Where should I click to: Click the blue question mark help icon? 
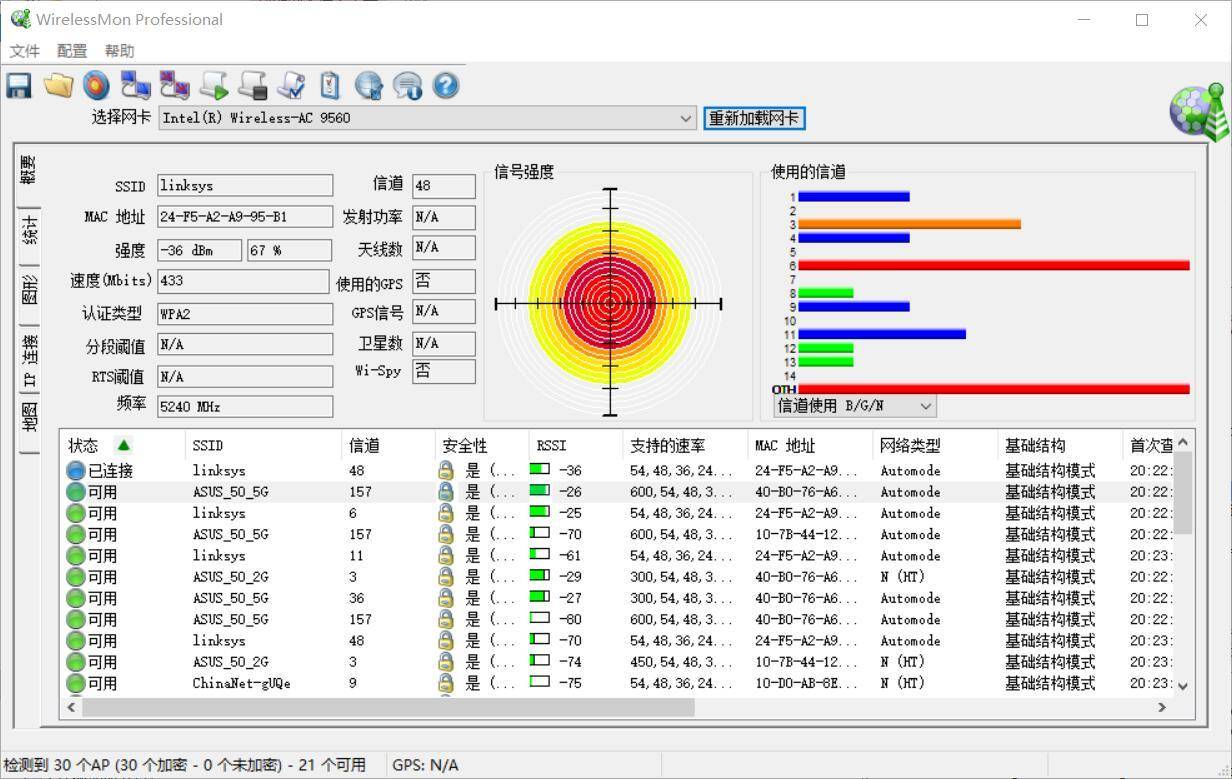click(x=445, y=85)
